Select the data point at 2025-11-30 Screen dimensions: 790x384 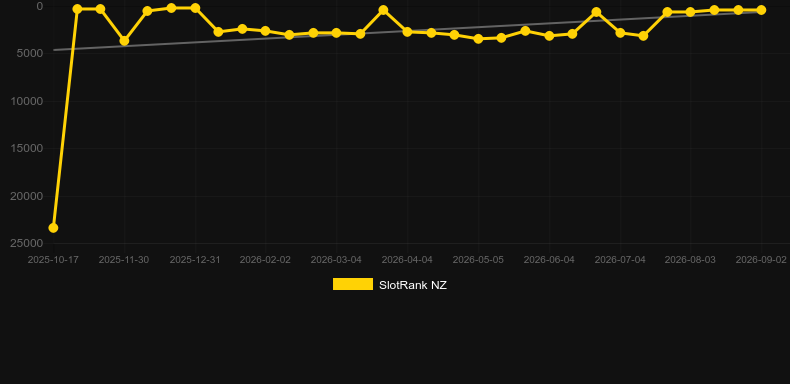coord(124,41)
